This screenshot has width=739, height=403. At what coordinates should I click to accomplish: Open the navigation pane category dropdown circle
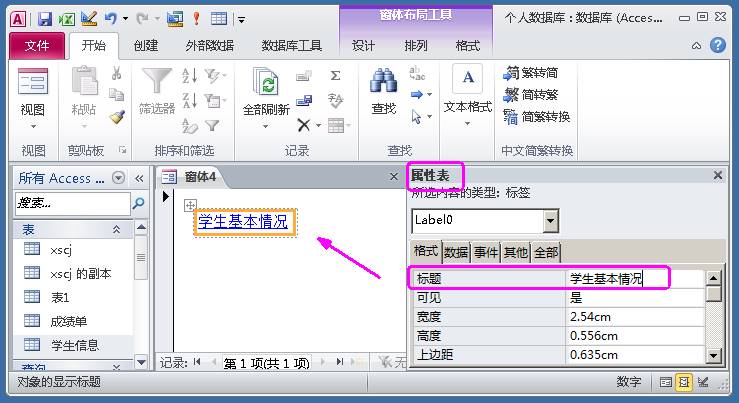pyautogui.click(x=118, y=178)
